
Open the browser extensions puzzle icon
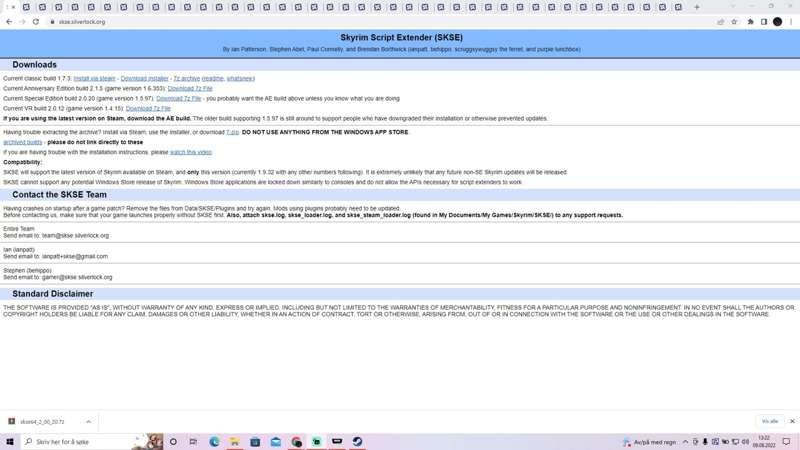[750, 21]
